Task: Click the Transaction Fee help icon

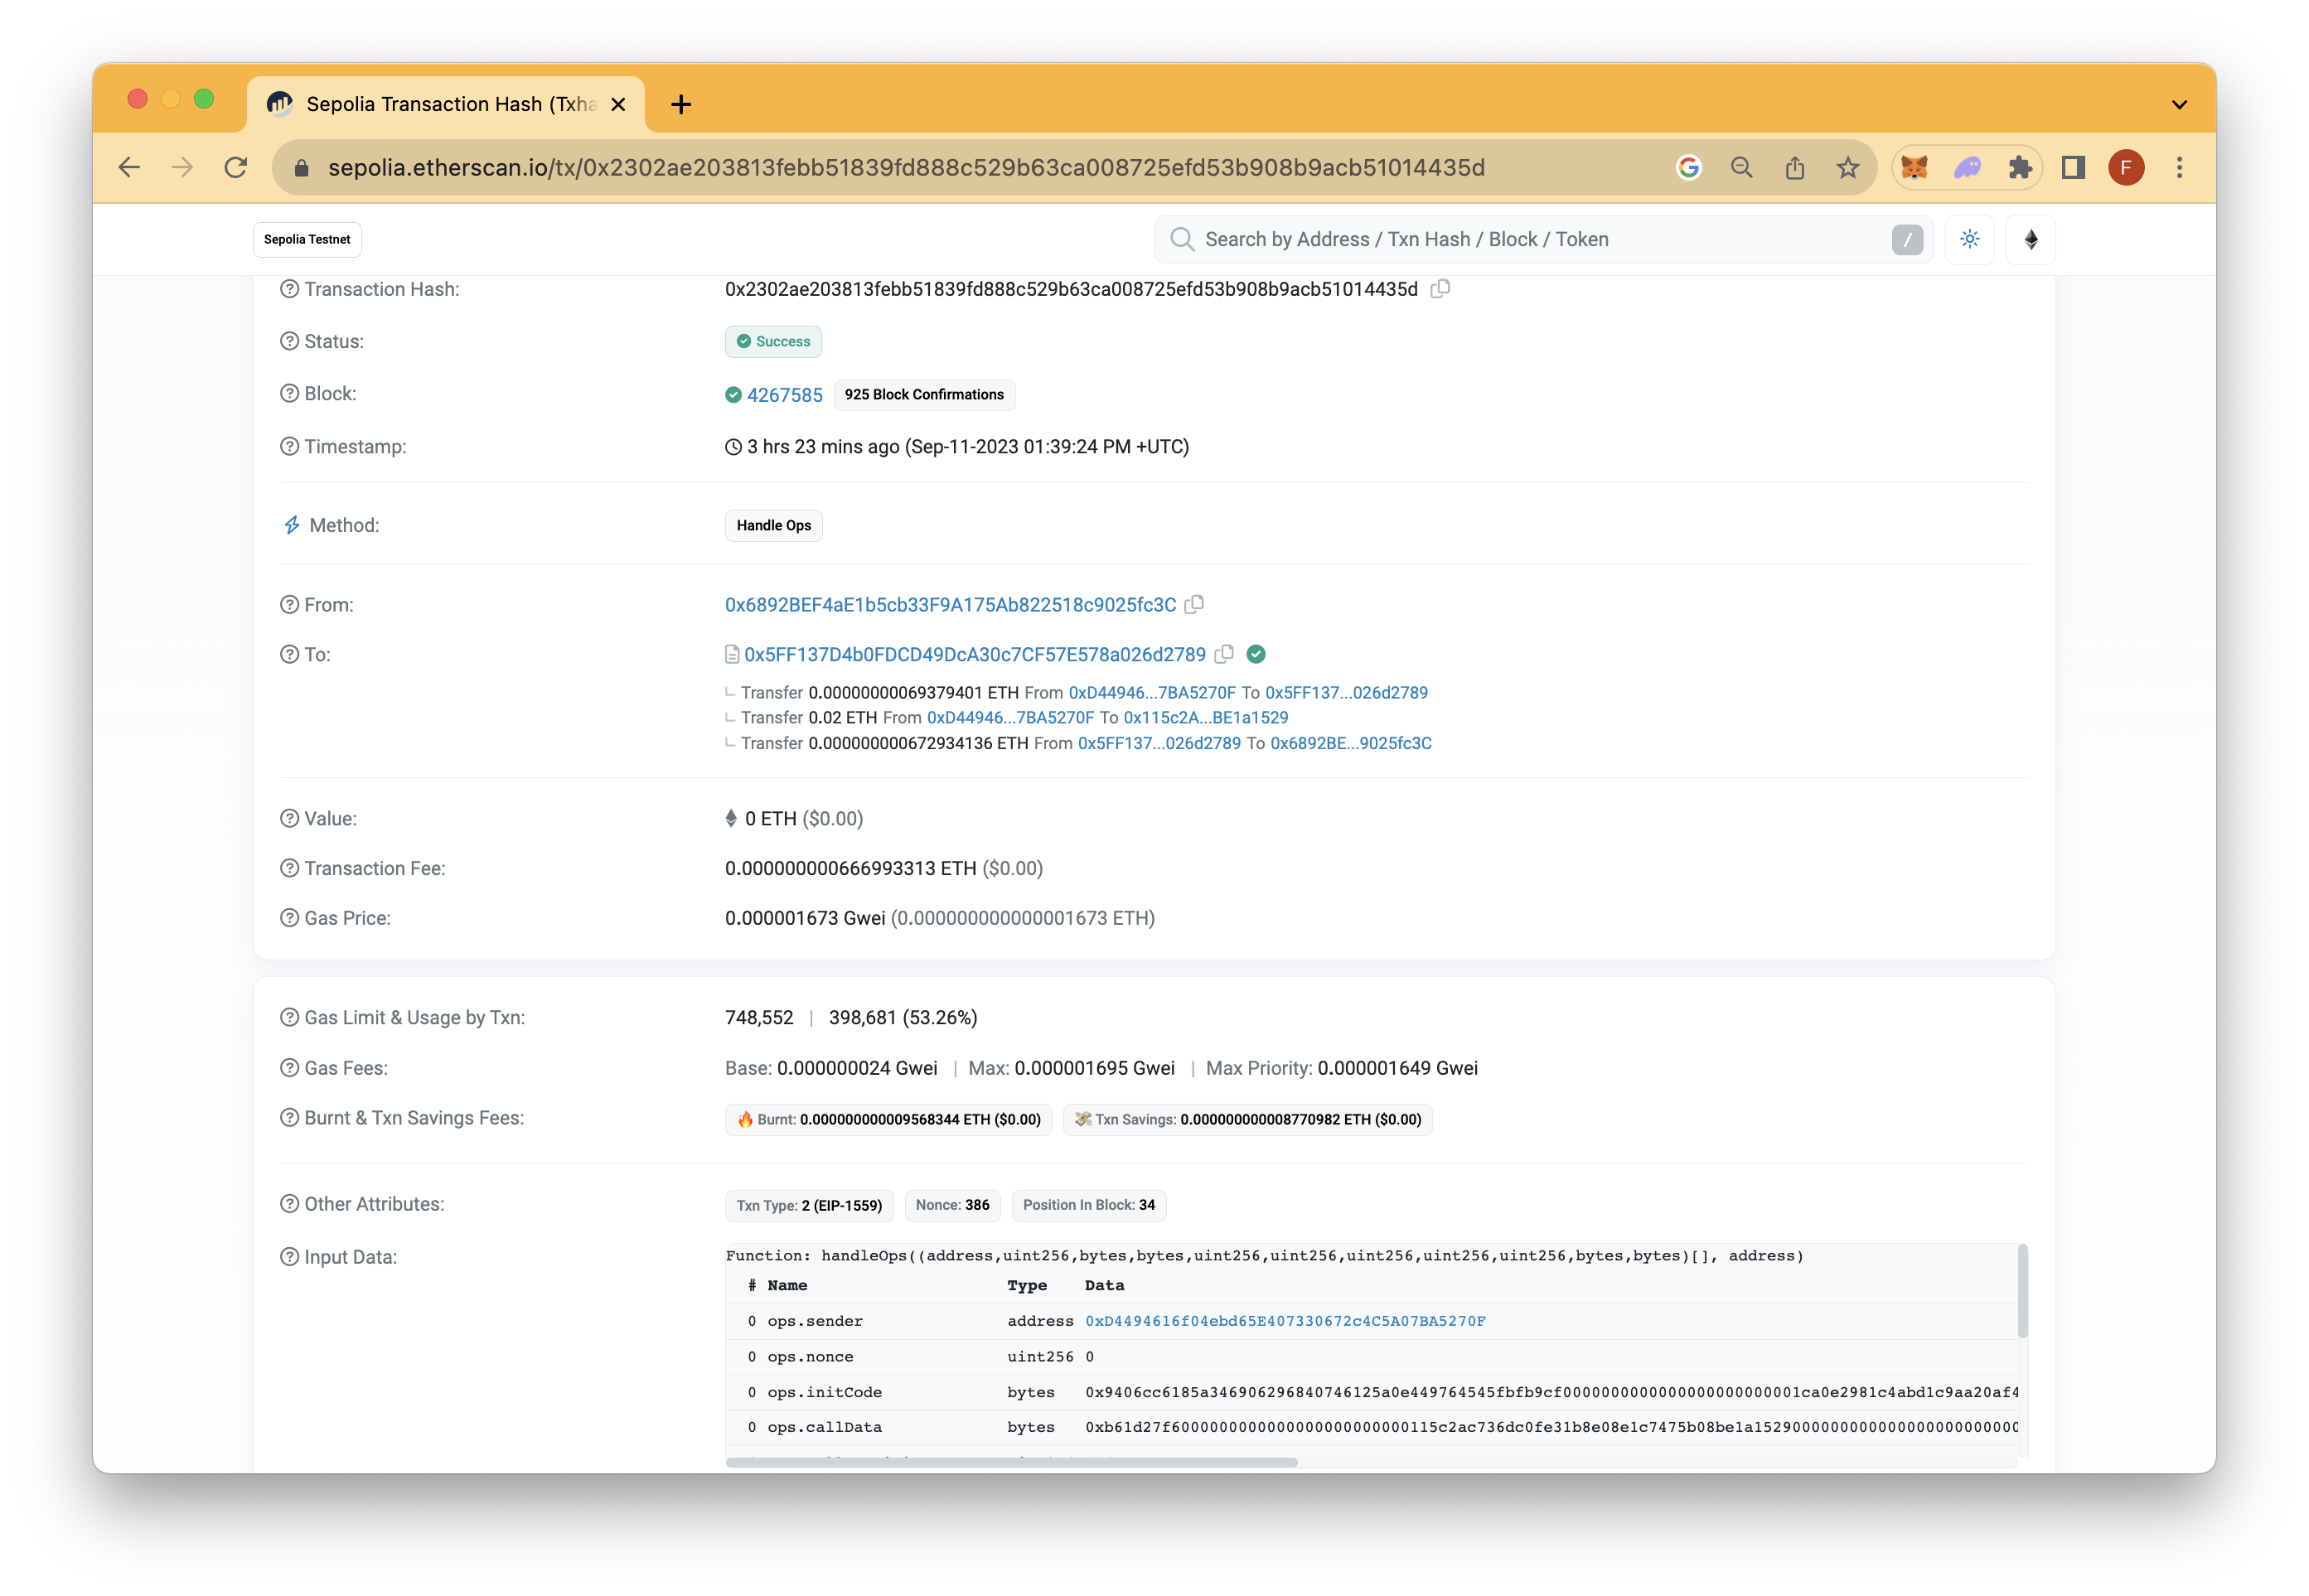Action: 289,868
